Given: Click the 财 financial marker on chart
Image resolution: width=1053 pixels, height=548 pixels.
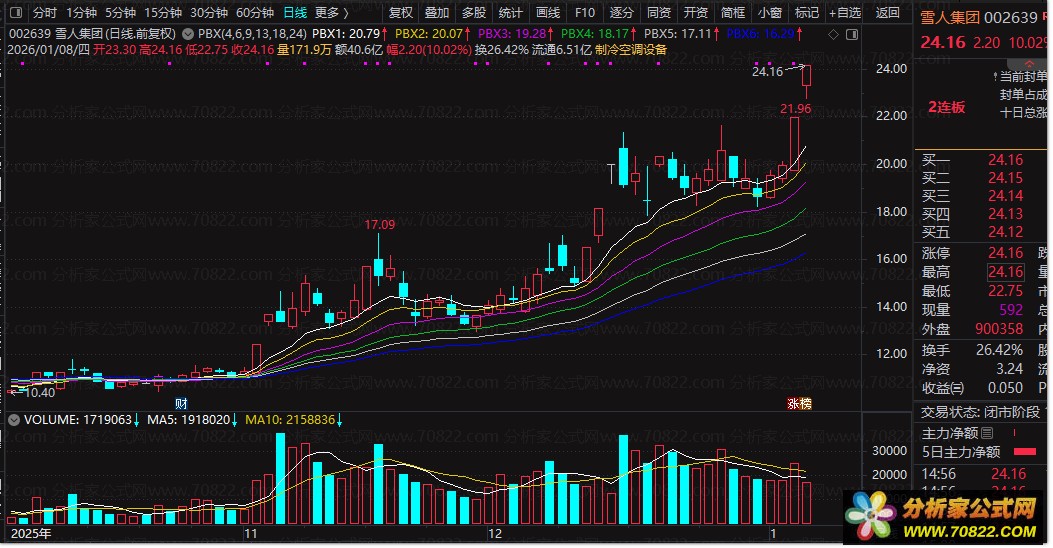Looking at the screenshot, I should (181, 404).
